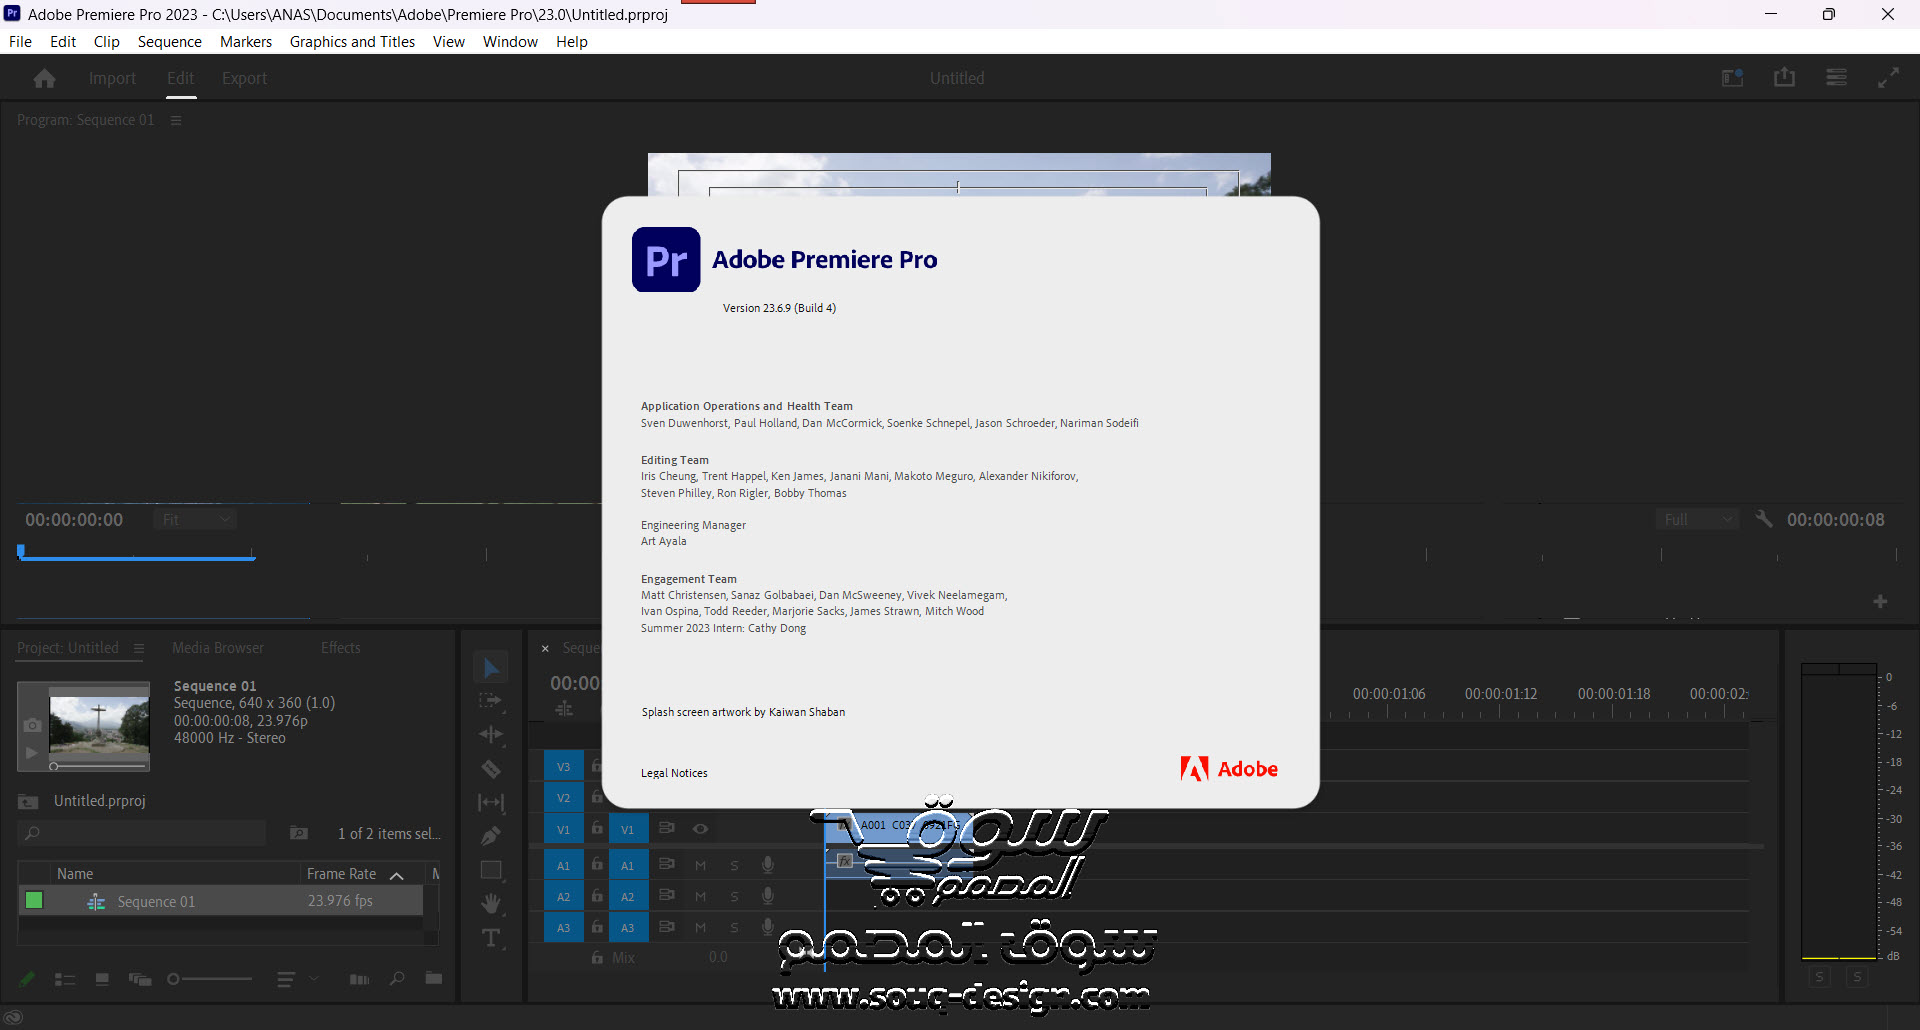This screenshot has height=1030, width=1920.
Task: Solo audio track A1
Action: (x=734, y=865)
